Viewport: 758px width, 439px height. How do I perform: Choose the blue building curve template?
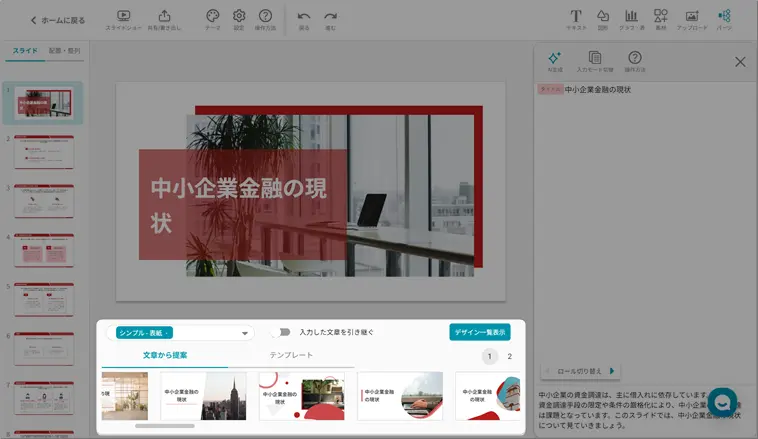tap(488, 396)
